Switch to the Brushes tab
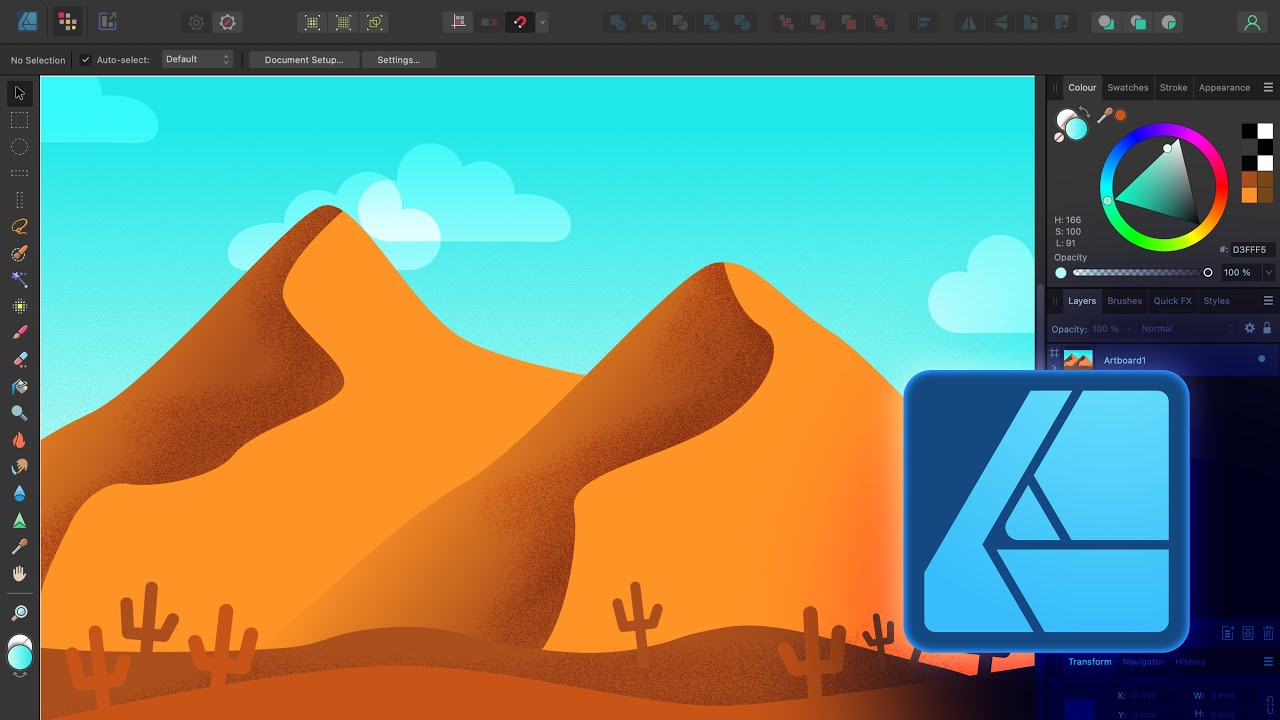The image size is (1280, 720). (1124, 301)
